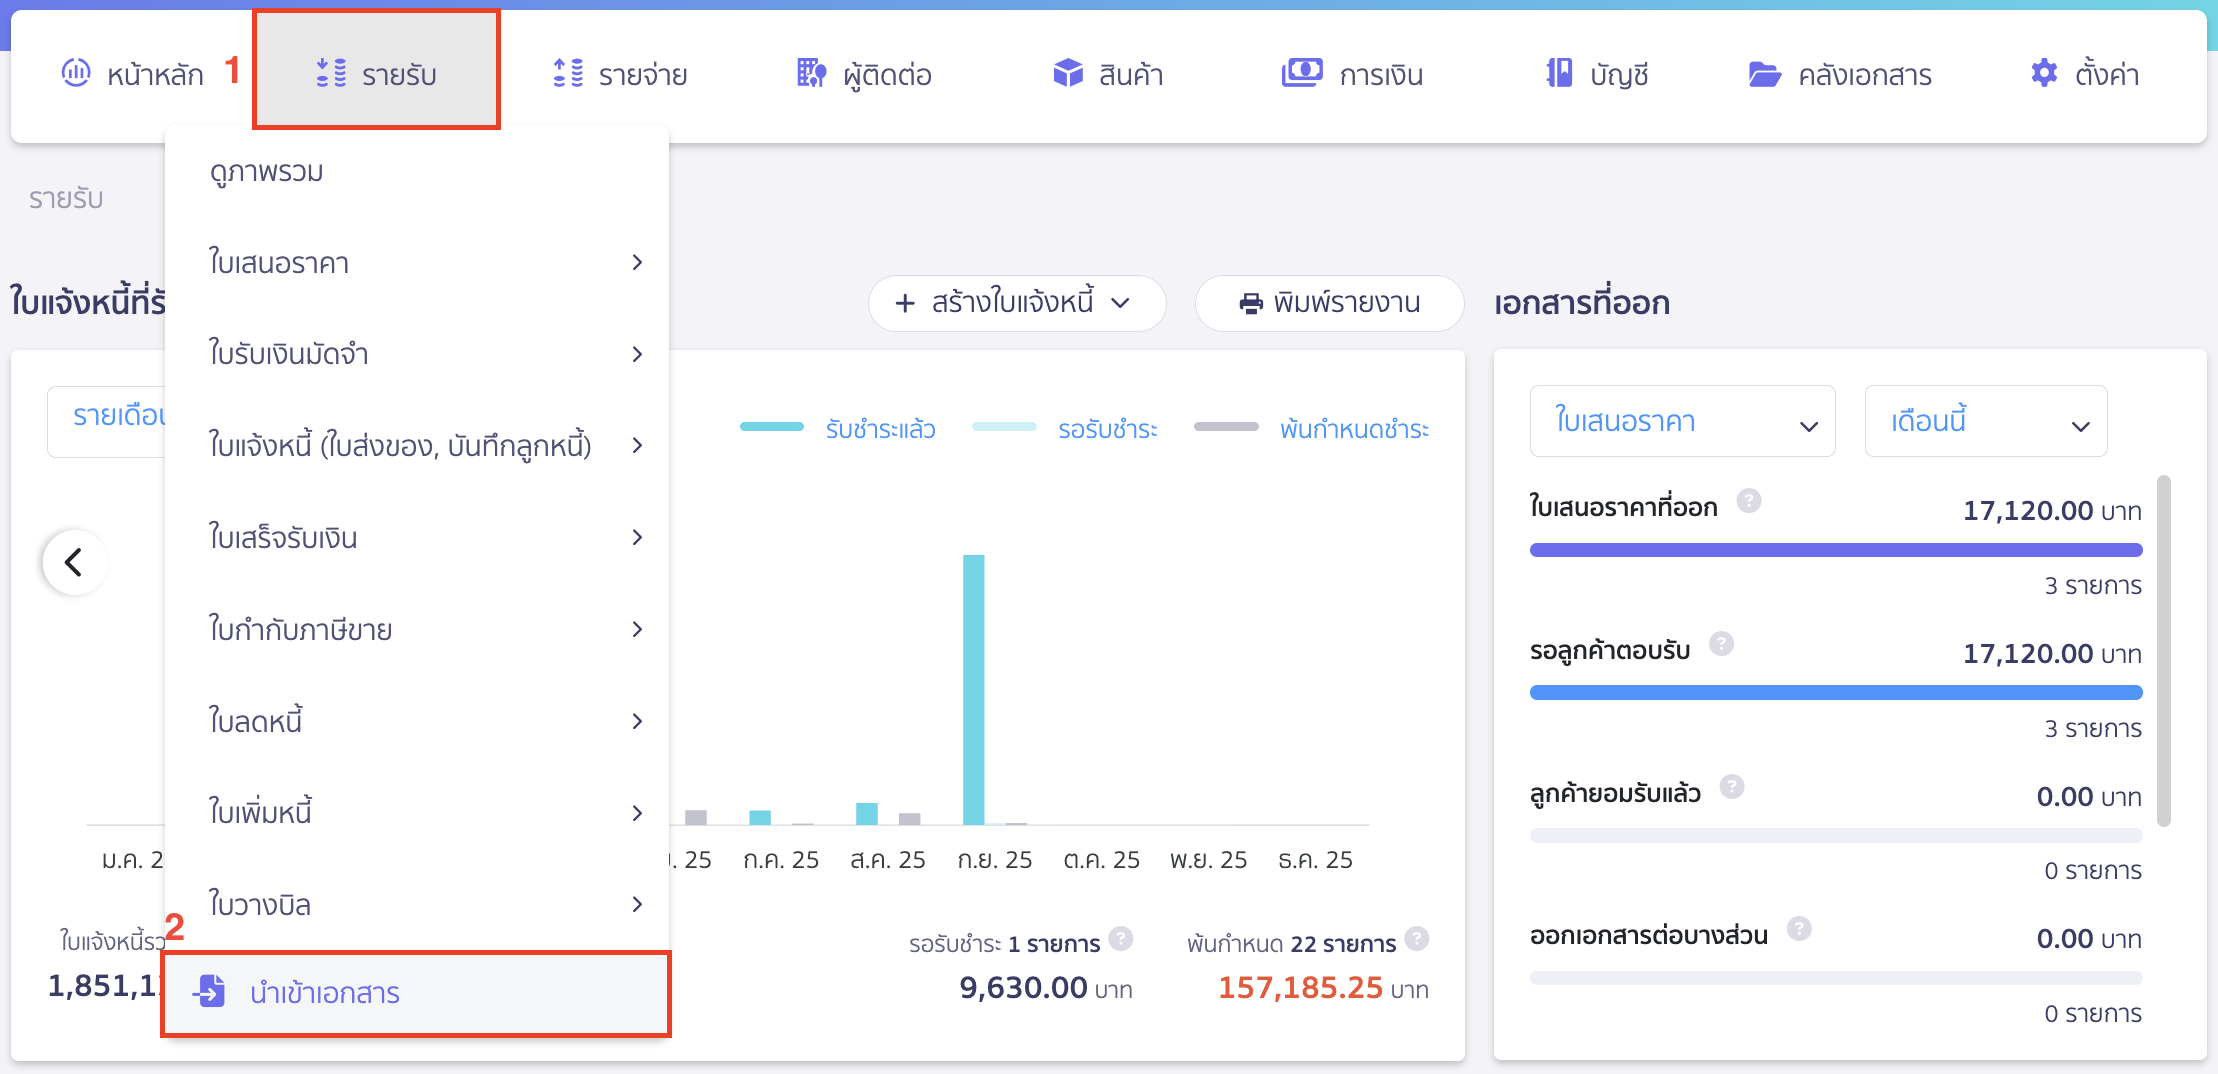Select the สินค้า products cube icon
This screenshot has height=1074, width=2218.
click(x=1068, y=73)
